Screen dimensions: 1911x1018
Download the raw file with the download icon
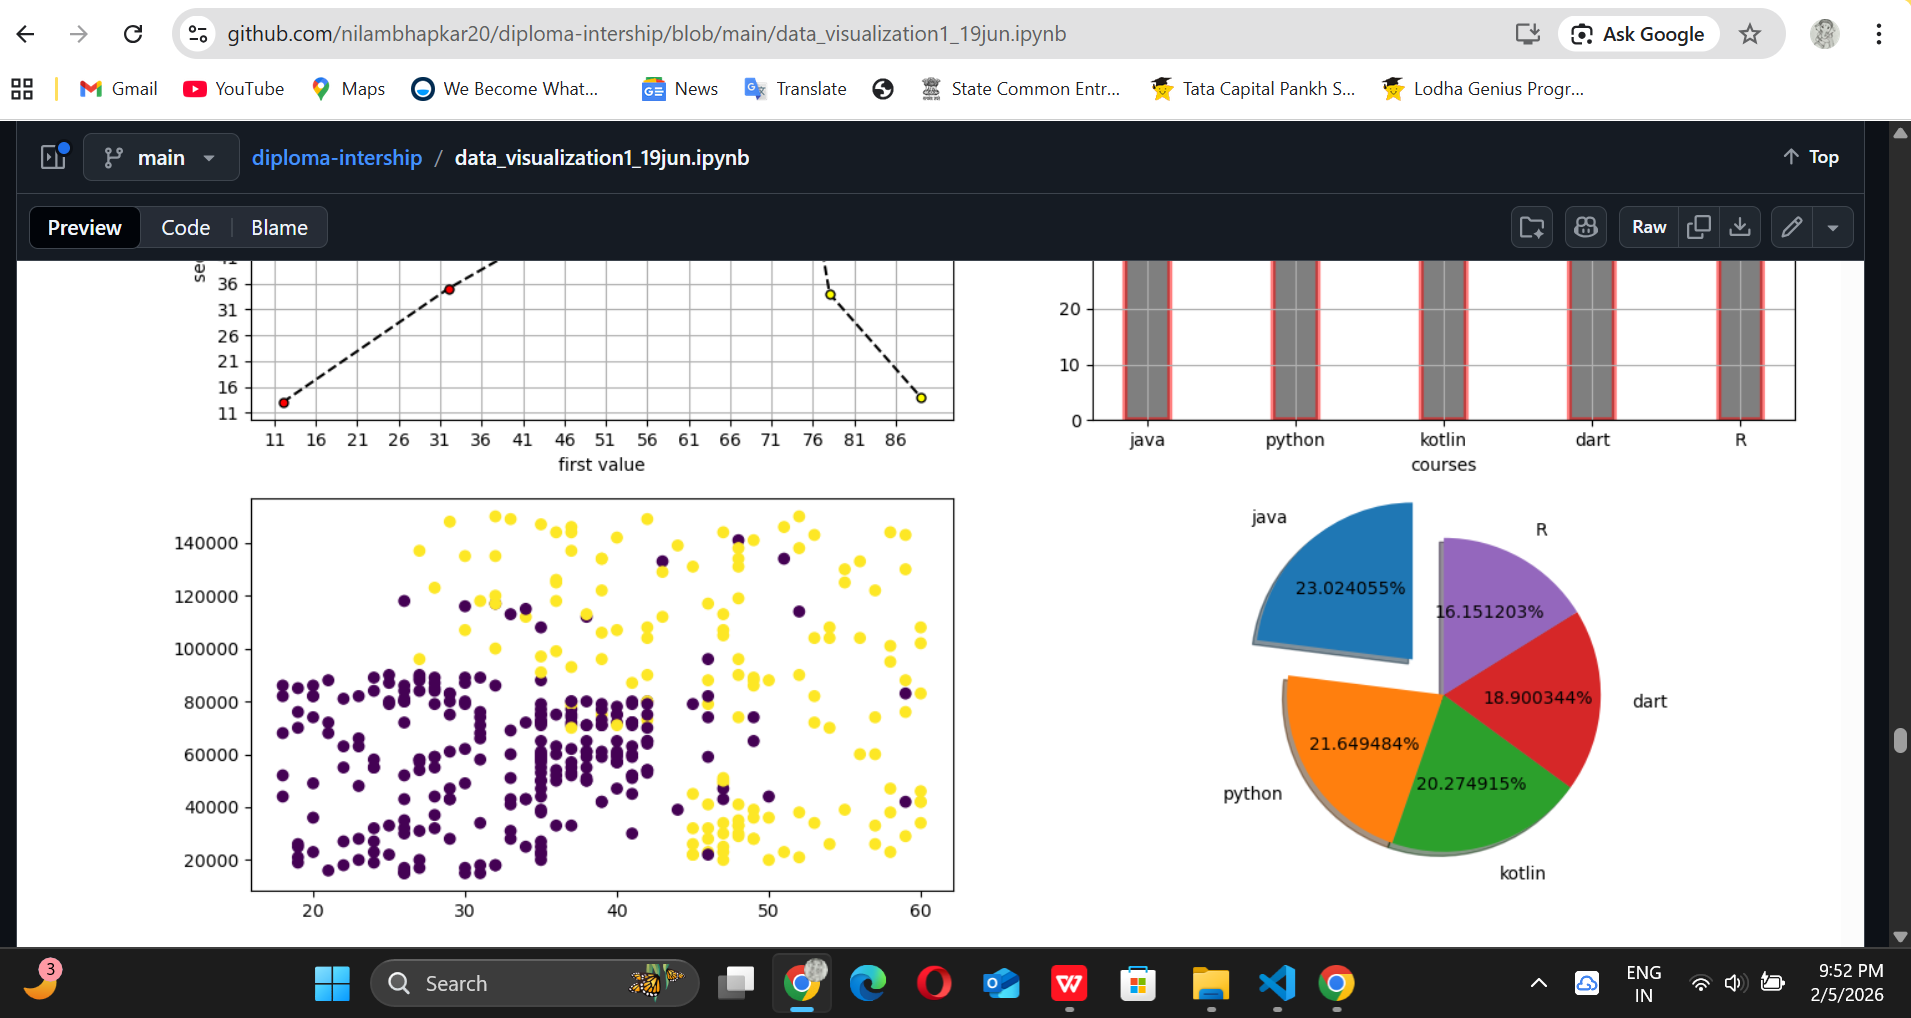(x=1741, y=227)
